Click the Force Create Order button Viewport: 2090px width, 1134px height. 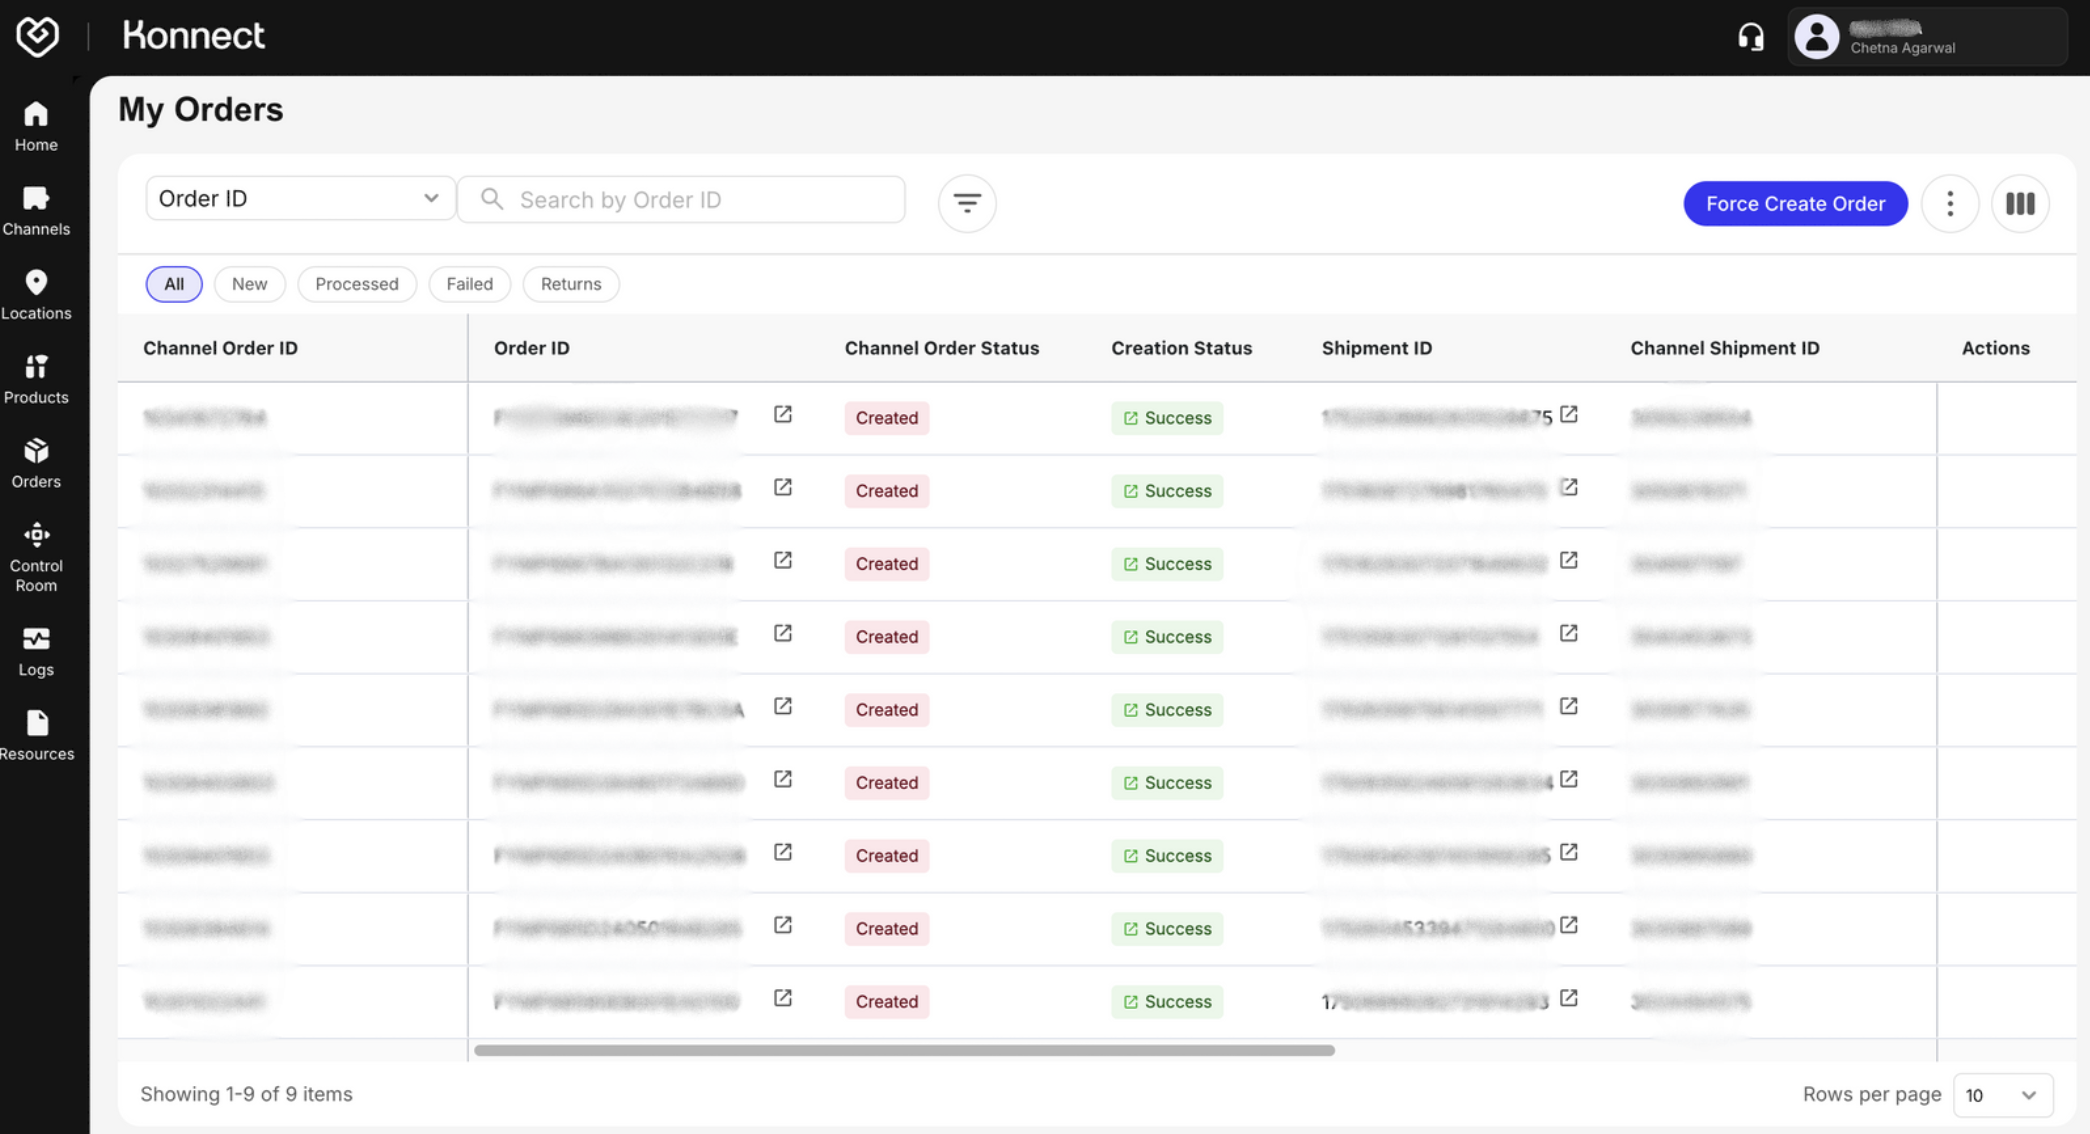point(1795,203)
